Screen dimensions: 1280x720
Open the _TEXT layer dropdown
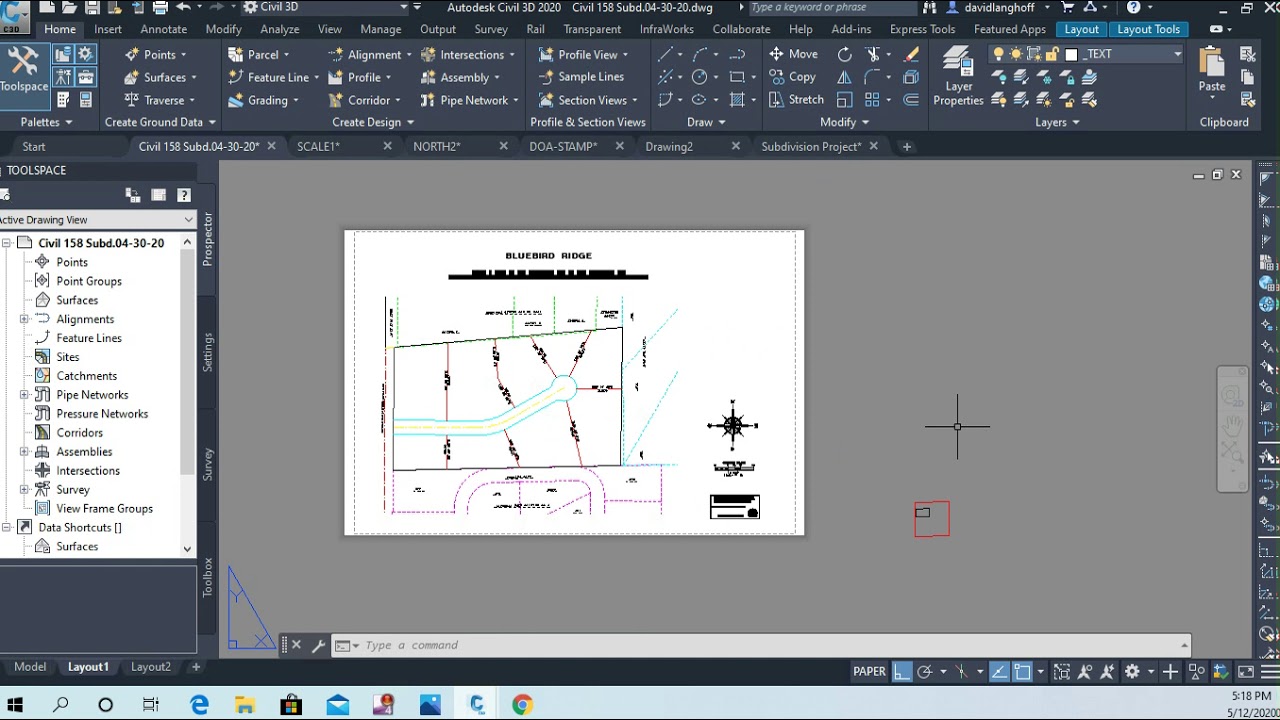(1178, 54)
